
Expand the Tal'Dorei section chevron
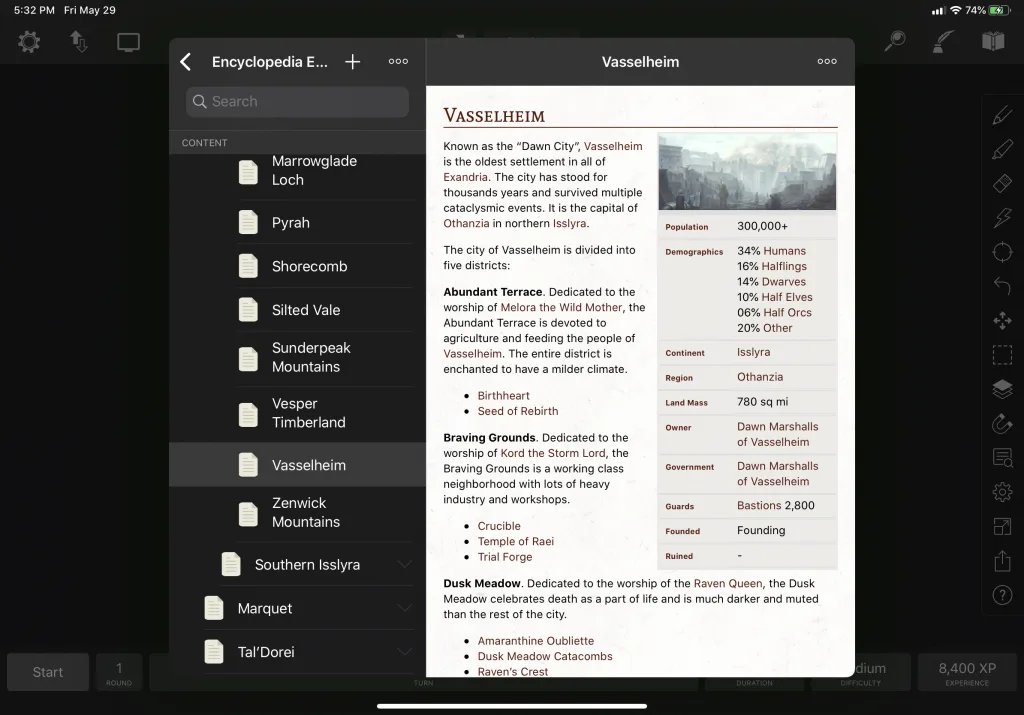404,652
